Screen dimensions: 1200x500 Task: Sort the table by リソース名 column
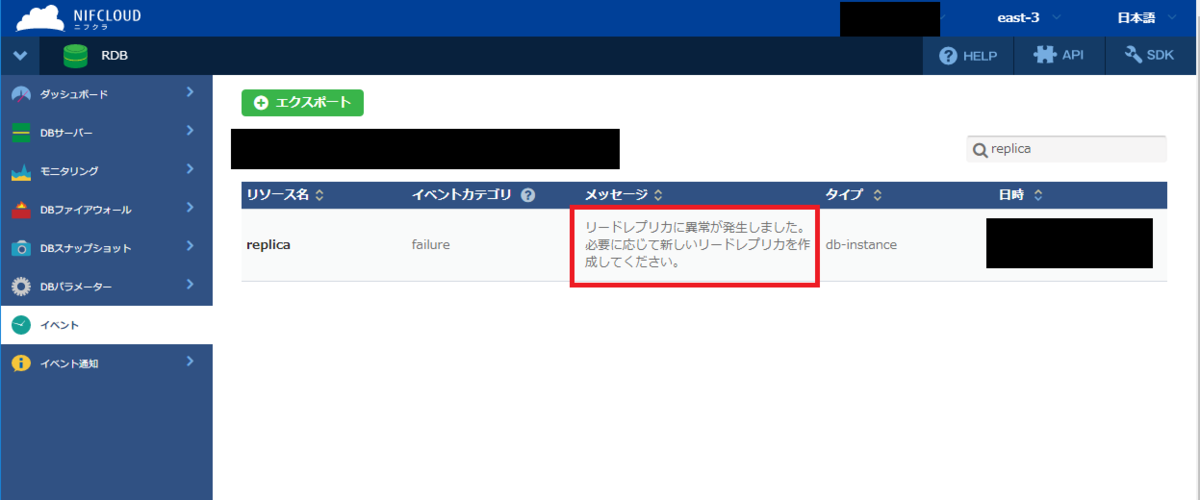coord(285,195)
